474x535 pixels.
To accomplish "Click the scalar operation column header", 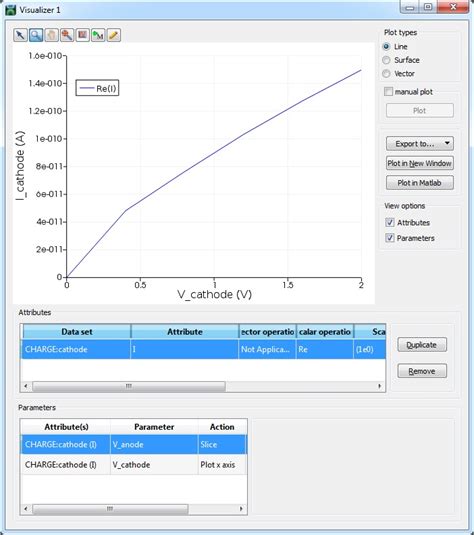I will [x=325, y=332].
